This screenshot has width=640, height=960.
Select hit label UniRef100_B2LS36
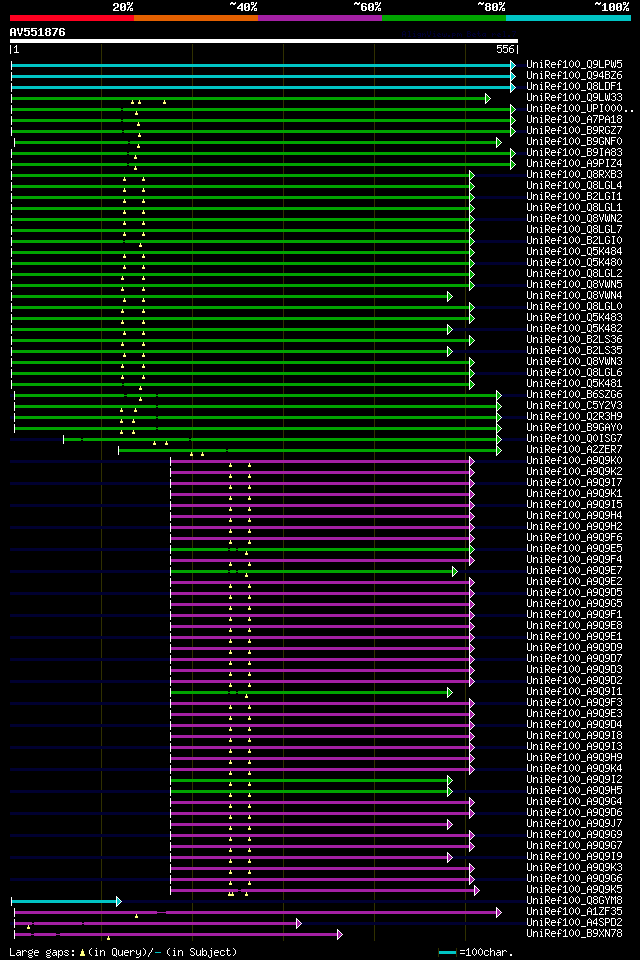point(574,340)
